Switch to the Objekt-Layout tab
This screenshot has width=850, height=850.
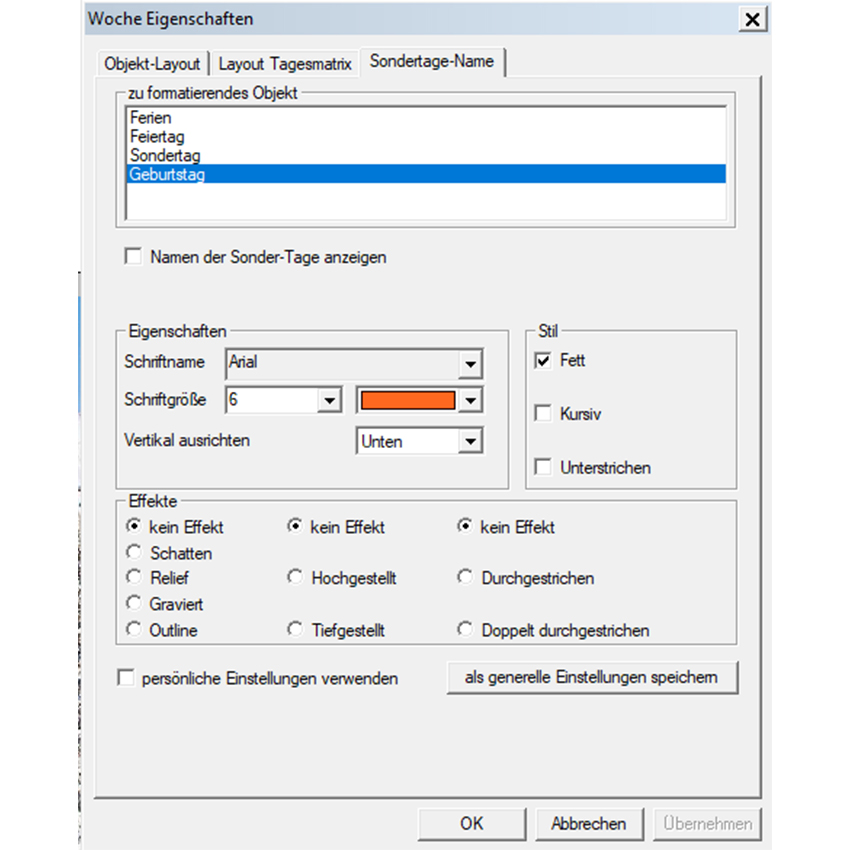(x=152, y=63)
